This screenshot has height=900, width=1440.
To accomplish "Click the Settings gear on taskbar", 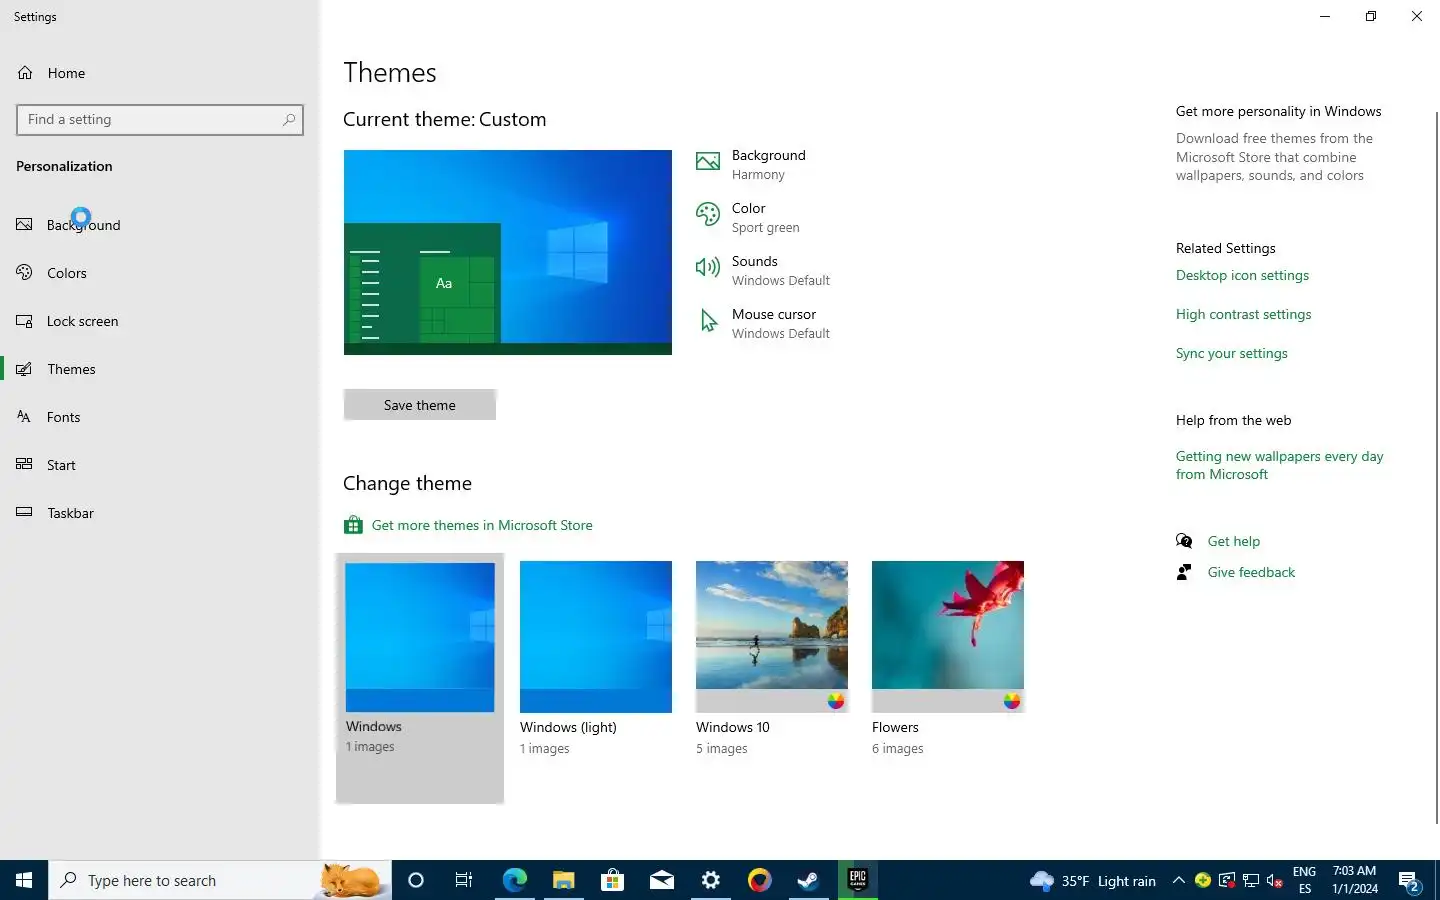I will (x=710, y=880).
